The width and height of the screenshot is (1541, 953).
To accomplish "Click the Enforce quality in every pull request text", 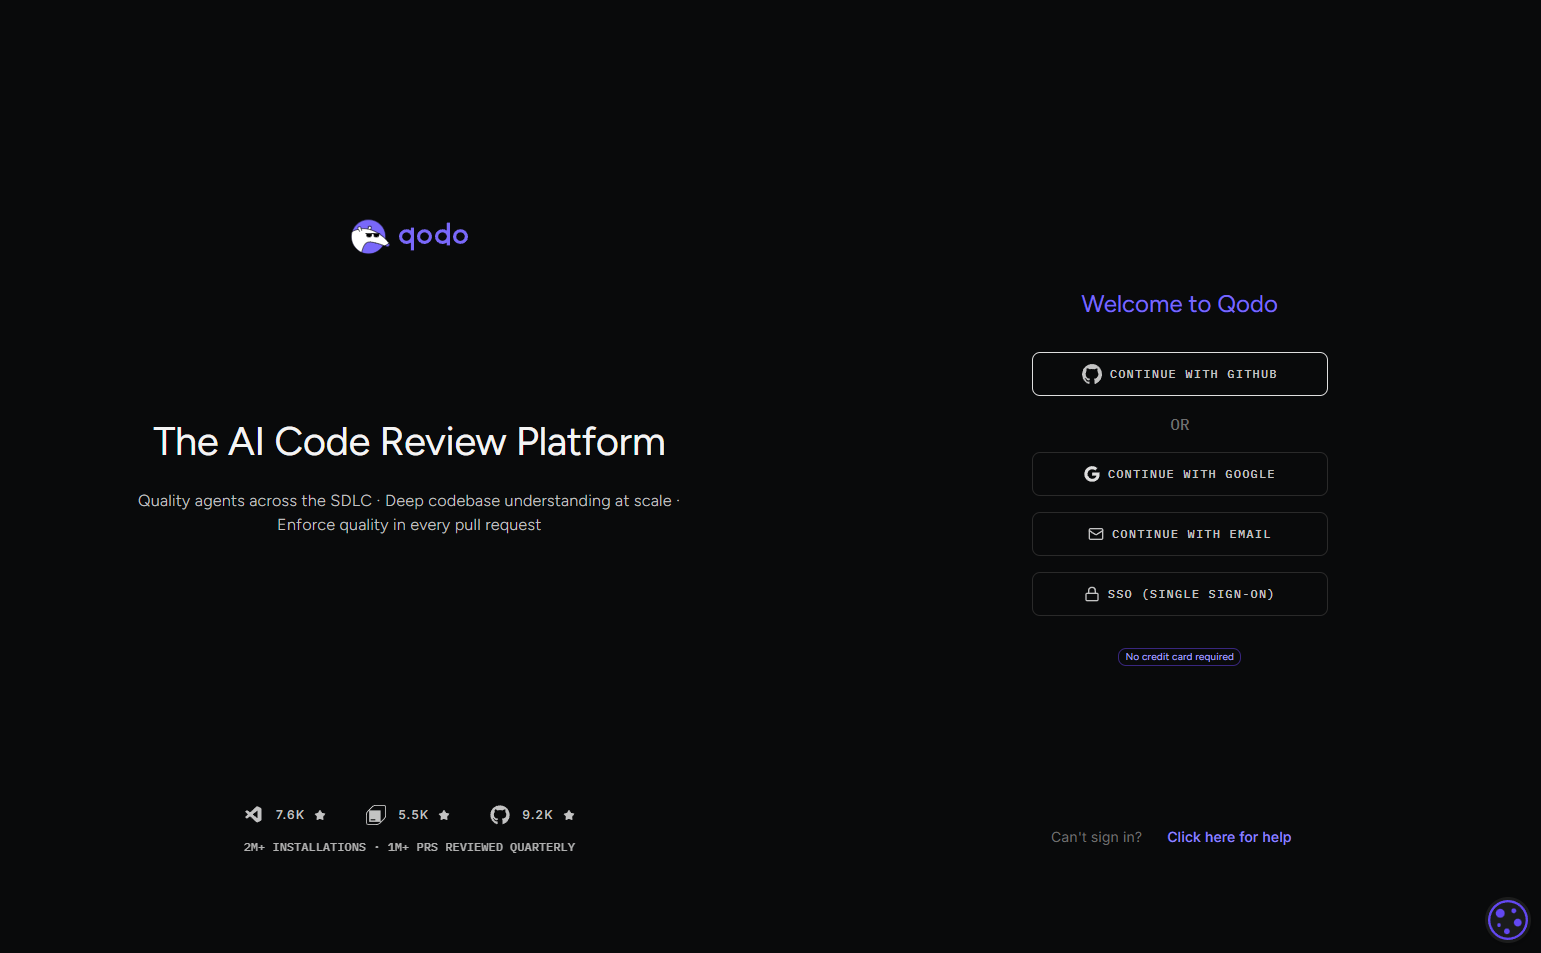I will [x=409, y=525].
